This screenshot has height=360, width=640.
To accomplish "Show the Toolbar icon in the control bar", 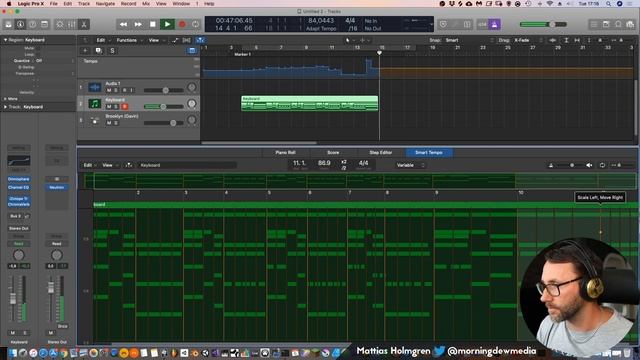I will tap(44, 24).
